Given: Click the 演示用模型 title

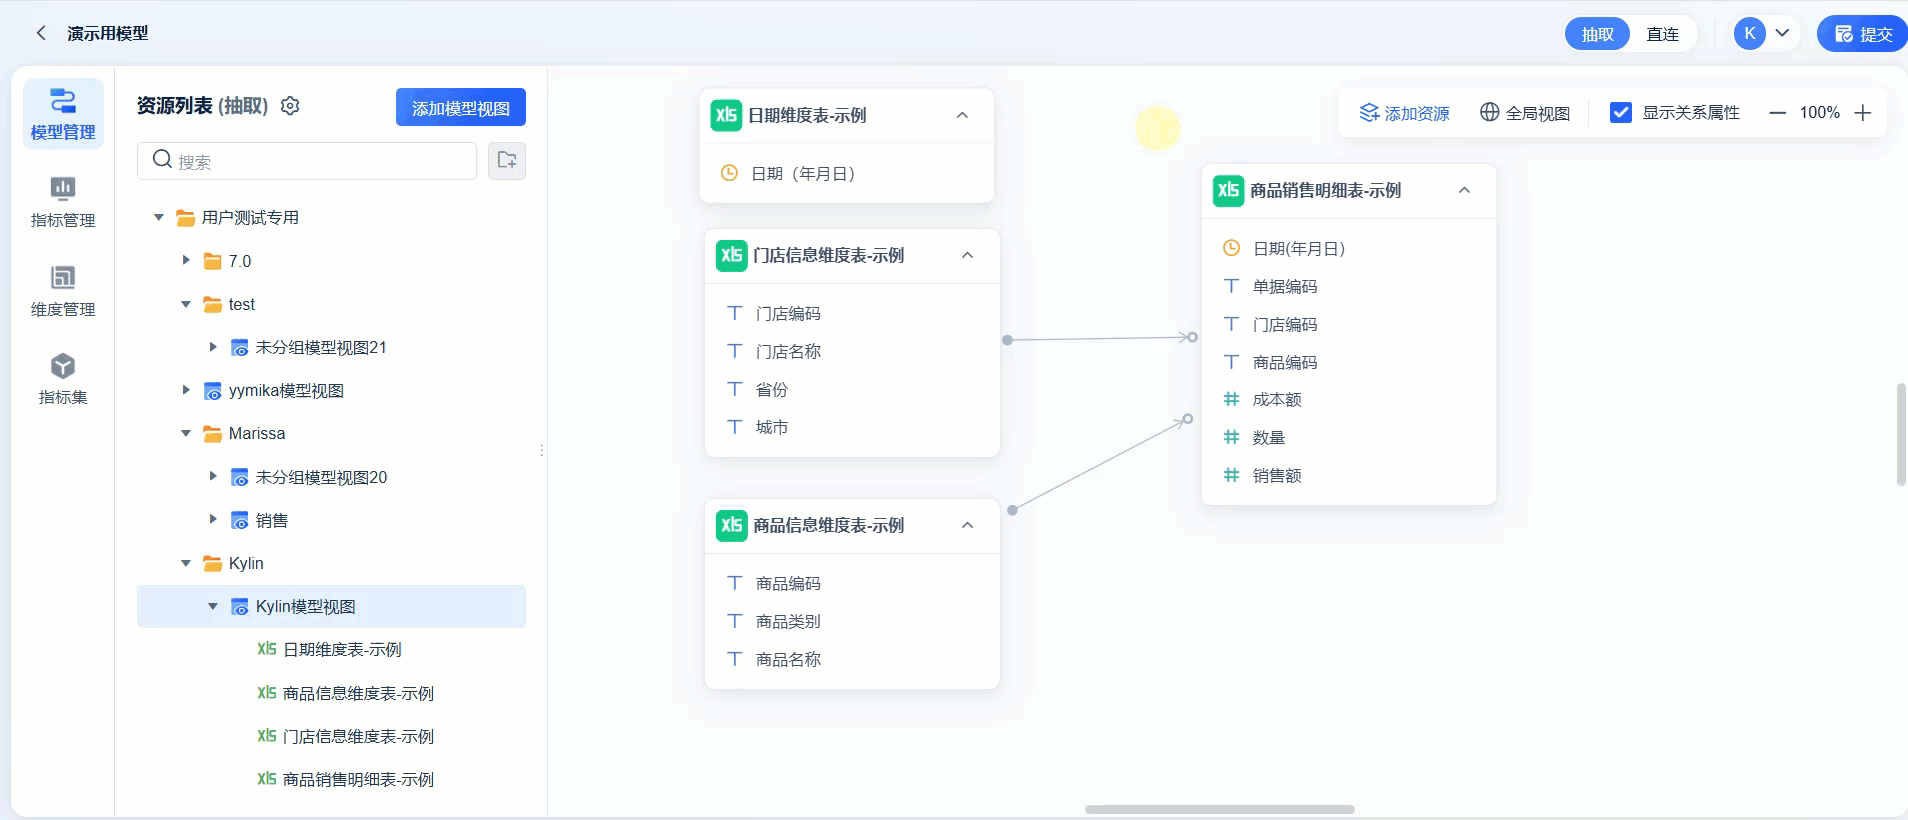Looking at the screenshot, I should pyautogui.click(x=108, y=33).
